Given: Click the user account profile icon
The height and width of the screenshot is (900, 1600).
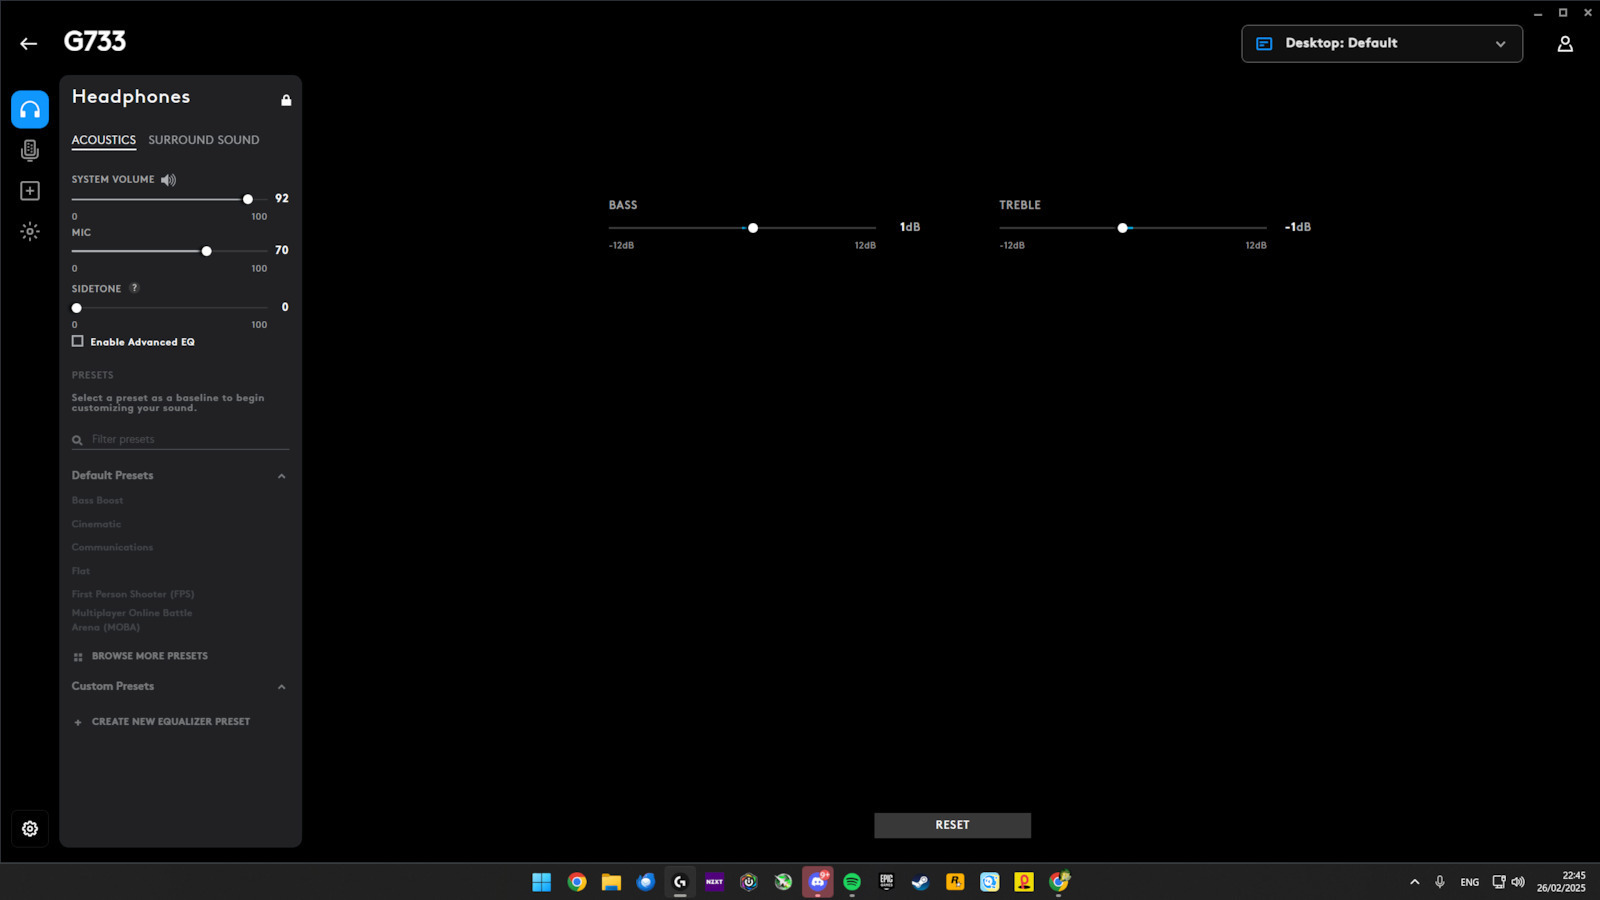Looking at the screenshot, I should tap(1565, 44).
